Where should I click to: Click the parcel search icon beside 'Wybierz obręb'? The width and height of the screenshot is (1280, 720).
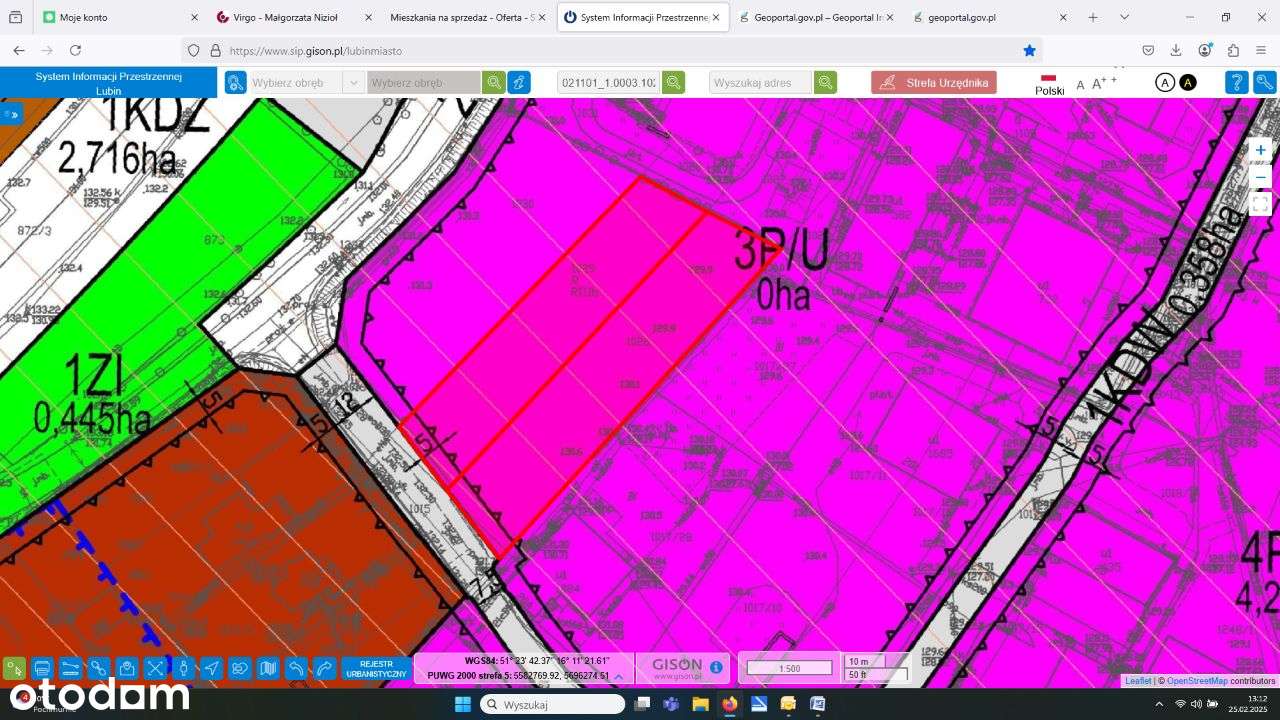(235, 83)
